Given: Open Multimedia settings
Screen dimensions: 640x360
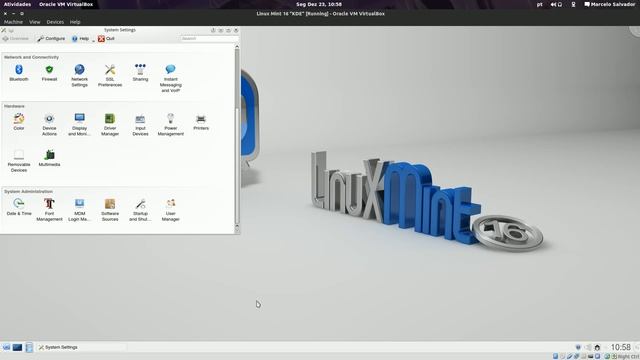Looking at the screenshot, I should (x=49, y=158).
